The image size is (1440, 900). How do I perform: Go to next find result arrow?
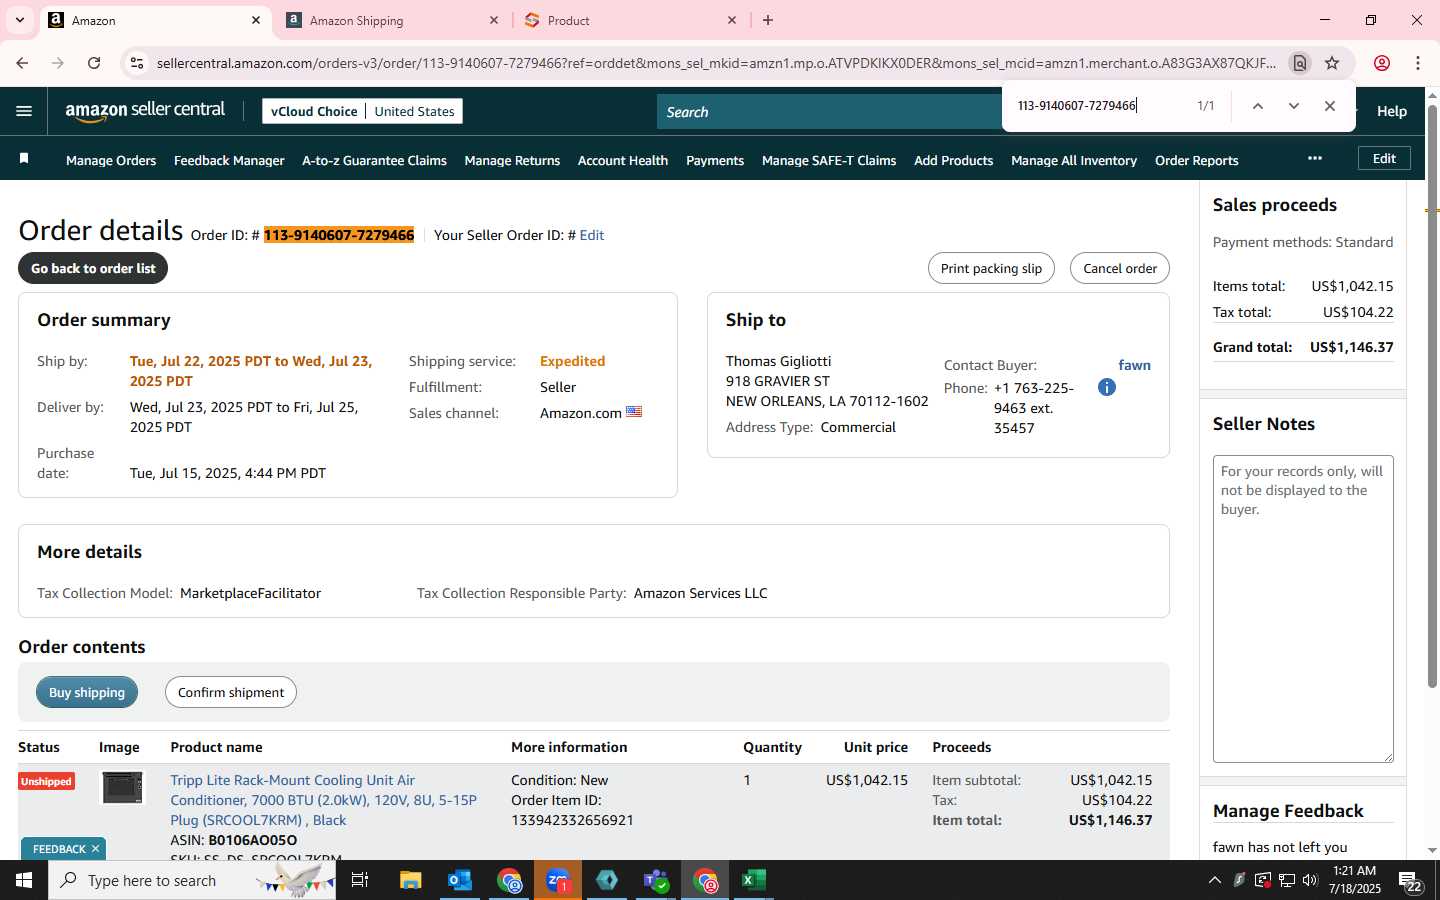tap(1294, 106)
